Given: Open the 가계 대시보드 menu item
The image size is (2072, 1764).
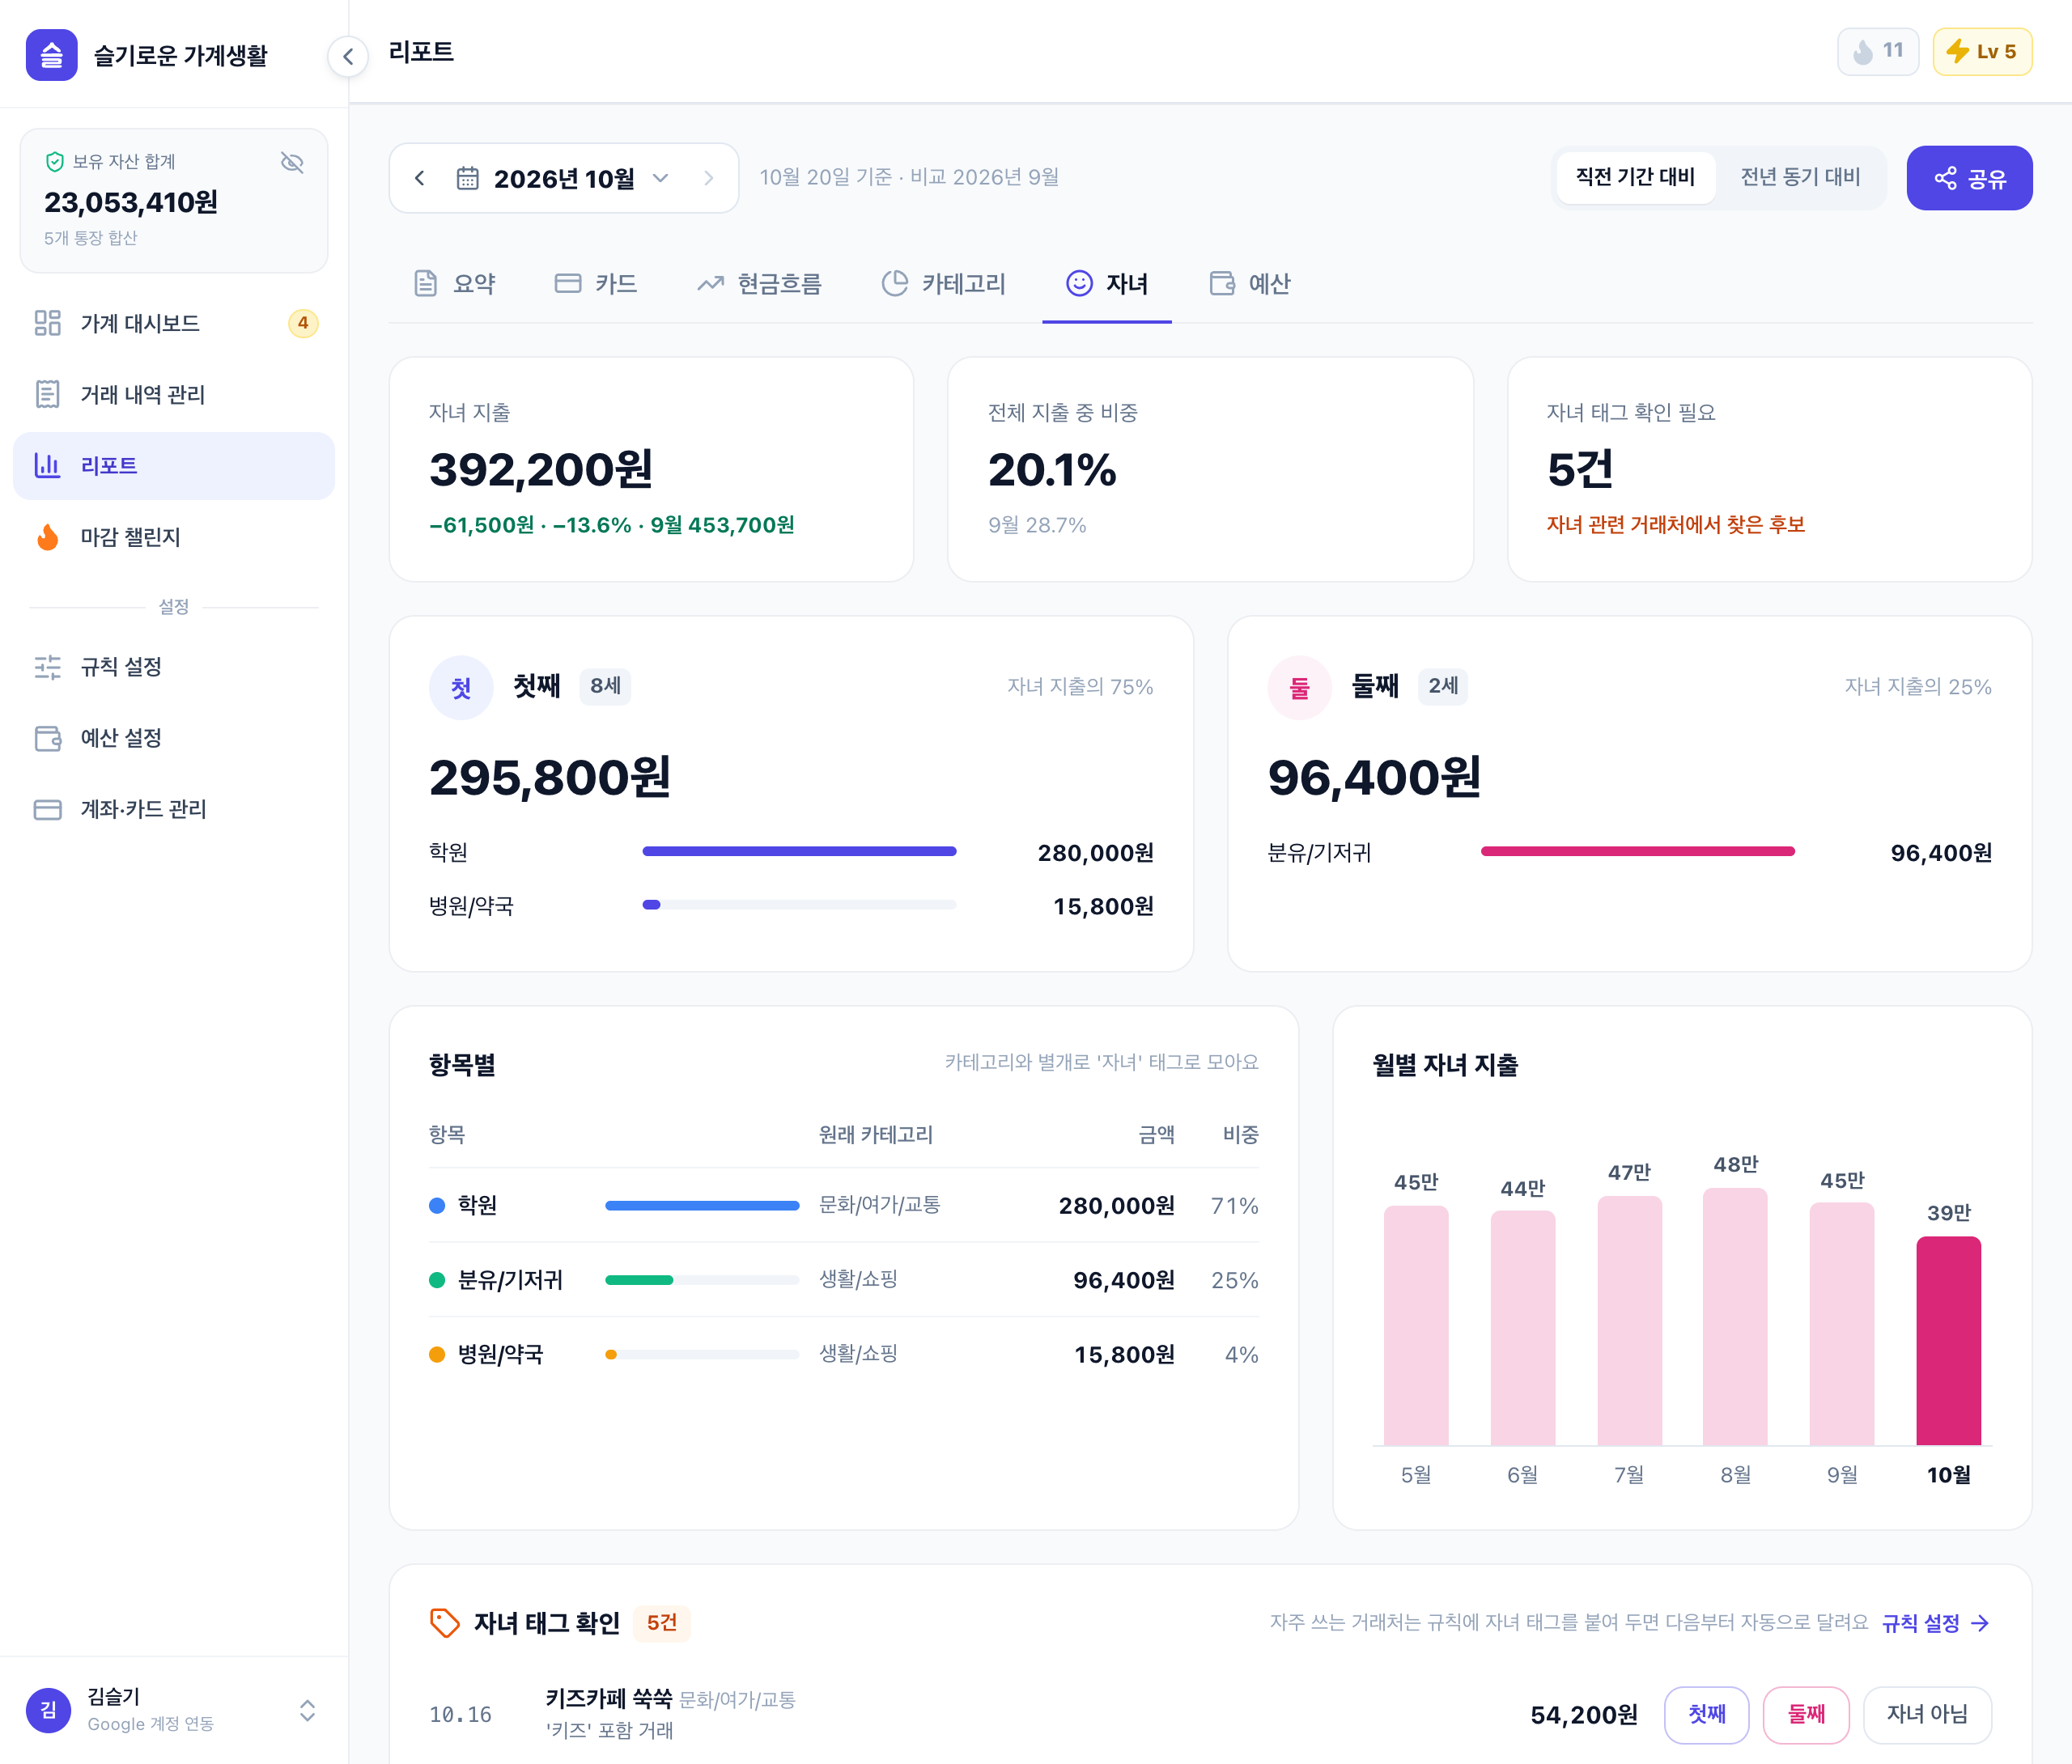Looking at the screenshot, I should (x=174, y=323).
